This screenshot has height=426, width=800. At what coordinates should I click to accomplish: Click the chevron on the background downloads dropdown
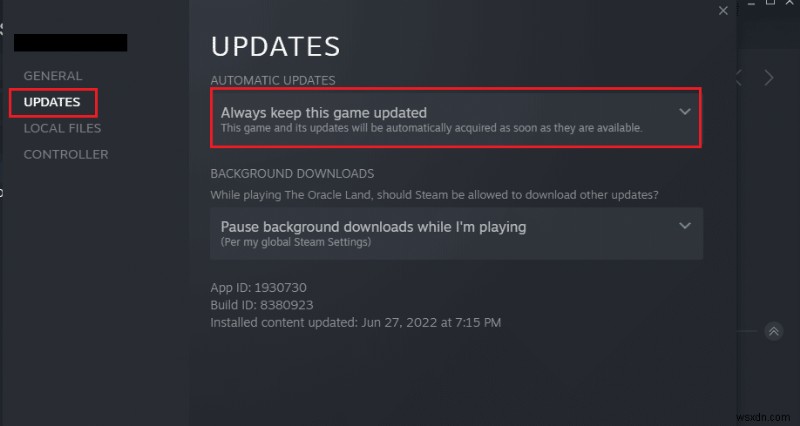(685, 225)
